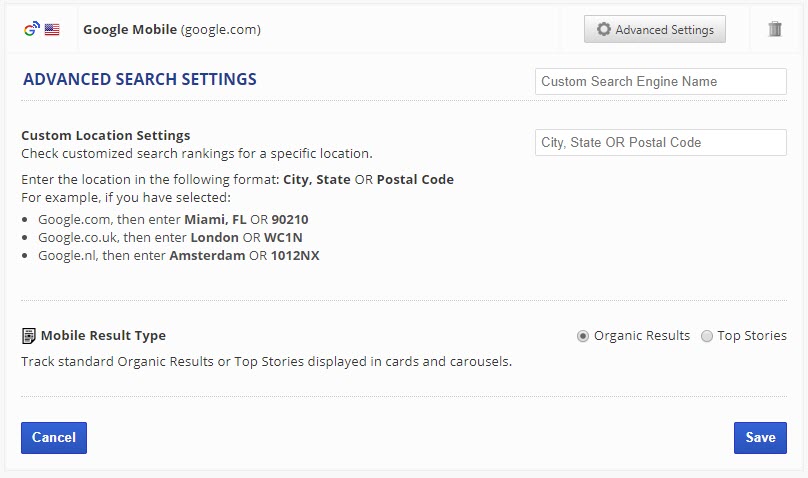Click the Amsterdam example text
The image size is (808, 478).
point(207,255)
